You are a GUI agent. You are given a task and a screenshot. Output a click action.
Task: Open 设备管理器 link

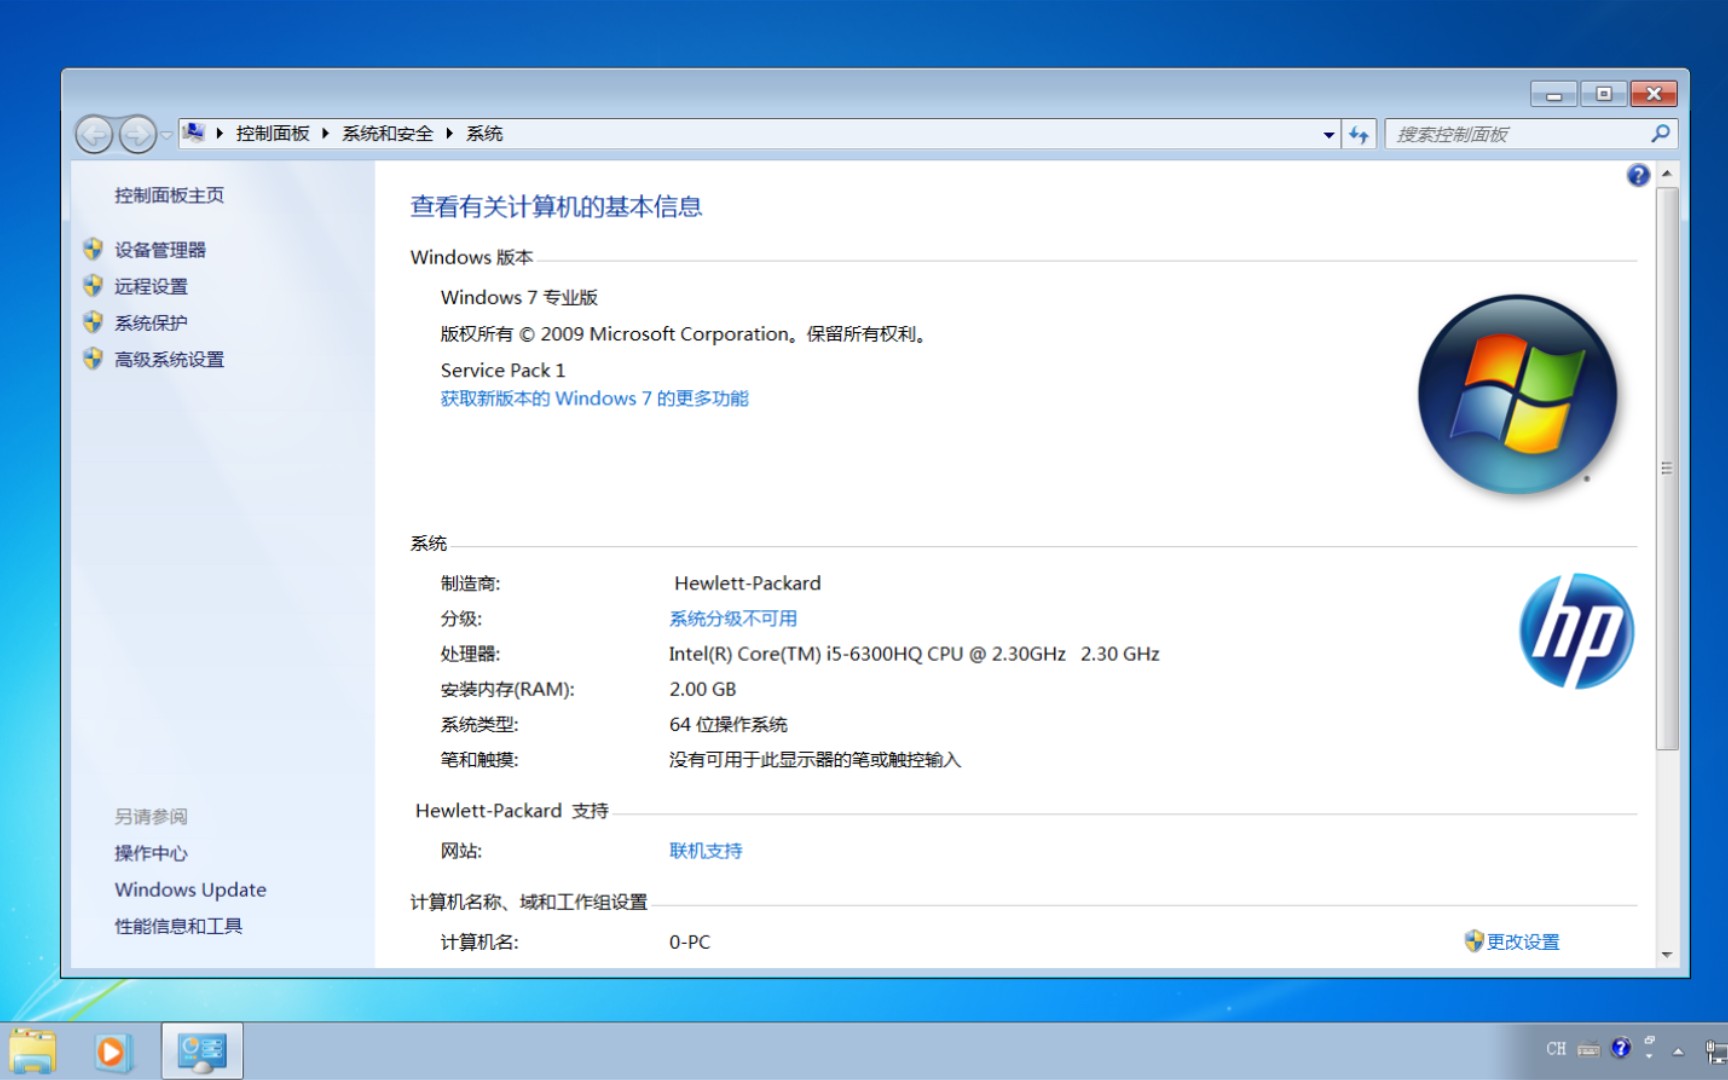coord(160,249)
